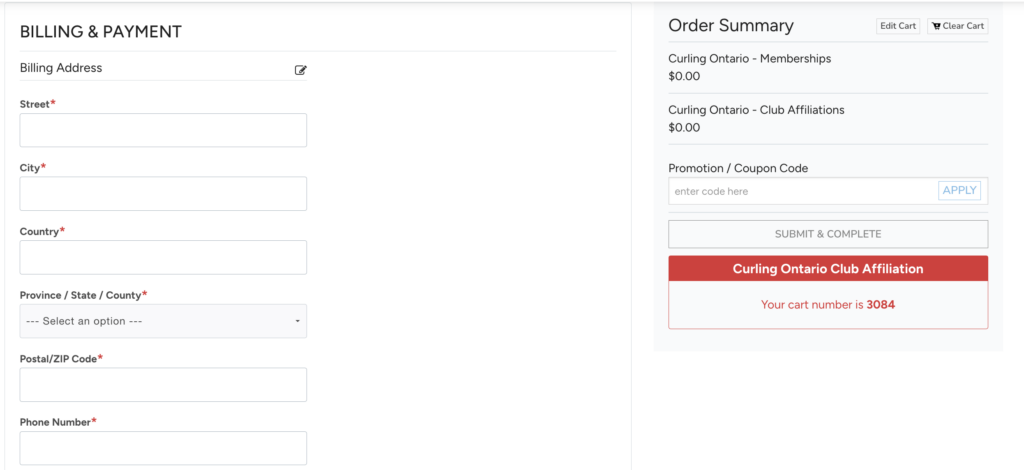Select the cart number 3084 text
The width and height of the screenshot is (1024, 470).
(880, 305)
